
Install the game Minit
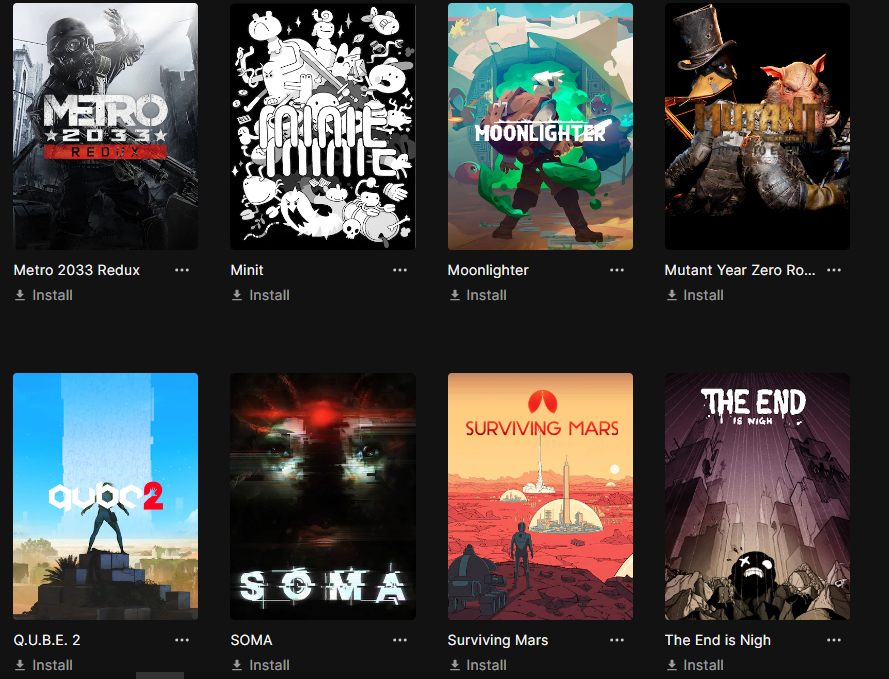pos(261,295)
